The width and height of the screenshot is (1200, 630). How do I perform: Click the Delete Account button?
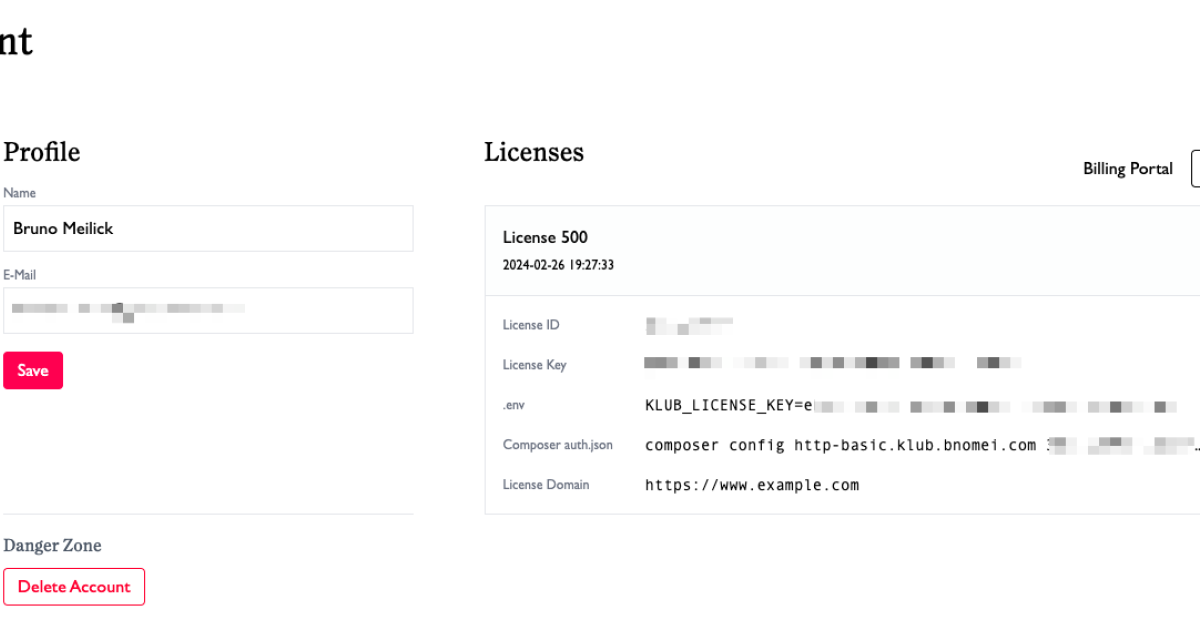(74, 587)
